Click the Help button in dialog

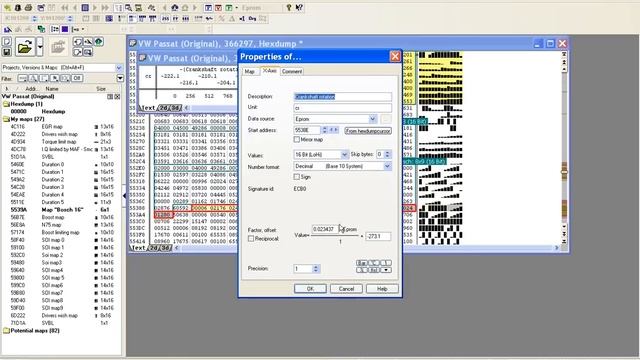[x=382, y=289]
